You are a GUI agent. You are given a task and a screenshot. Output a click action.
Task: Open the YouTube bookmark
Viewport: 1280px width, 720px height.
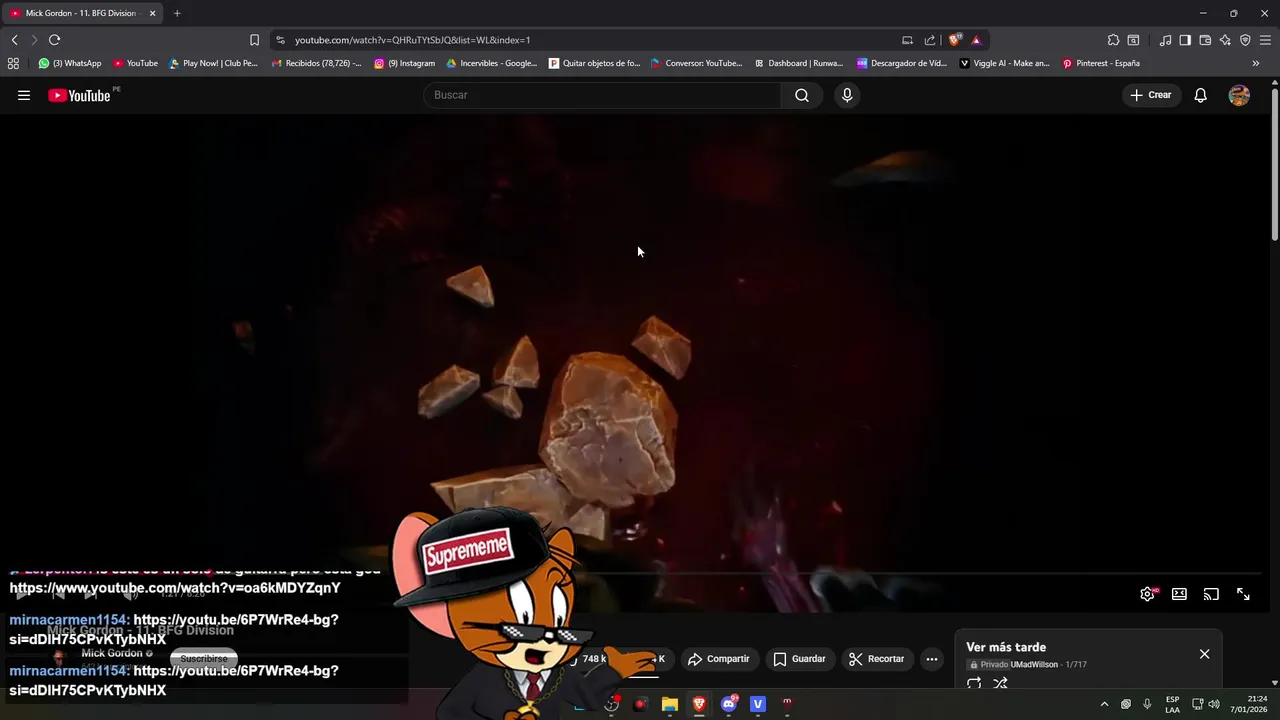coord(135,63)
